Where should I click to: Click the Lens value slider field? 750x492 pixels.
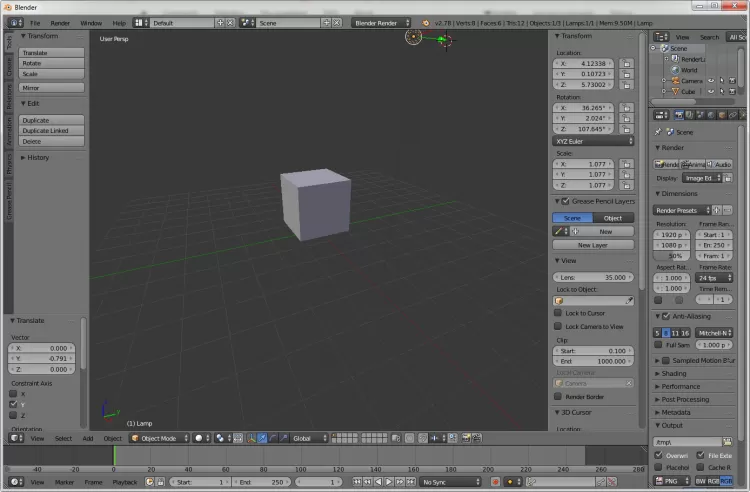pyautogui.click(x=594, y=277)
